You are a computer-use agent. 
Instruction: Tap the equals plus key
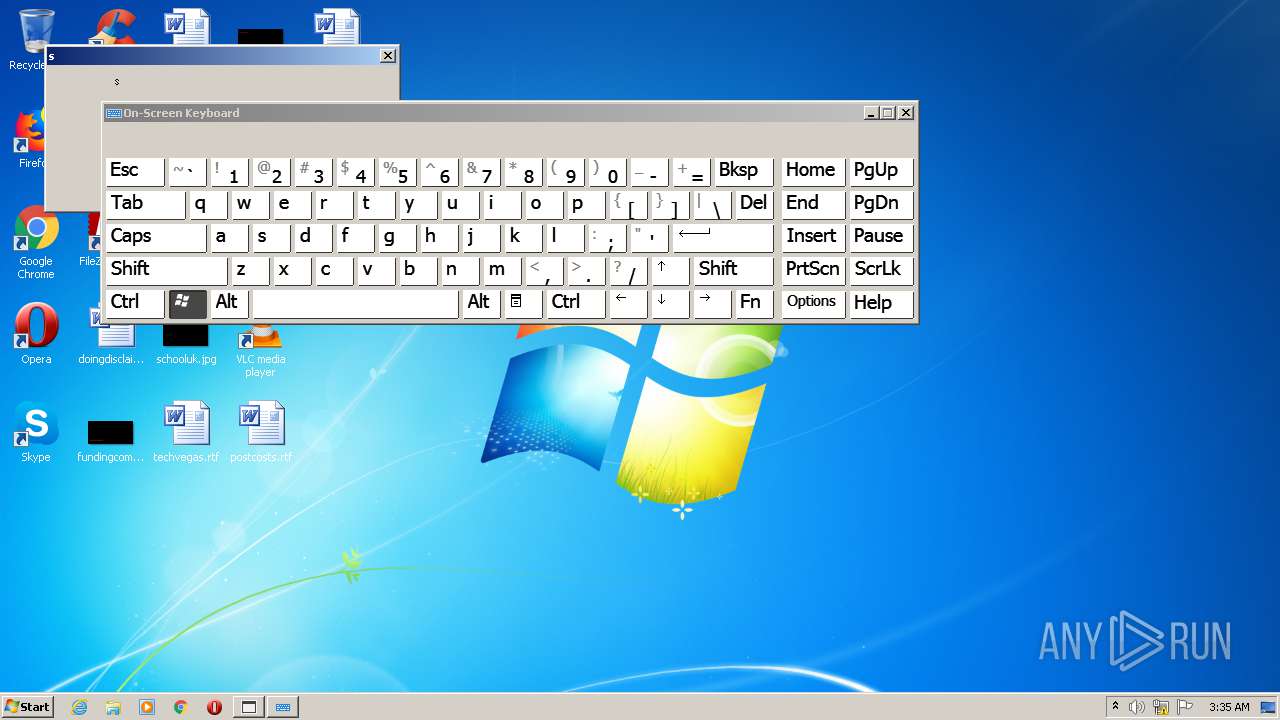pyautogui.click(x=691, y=171)
